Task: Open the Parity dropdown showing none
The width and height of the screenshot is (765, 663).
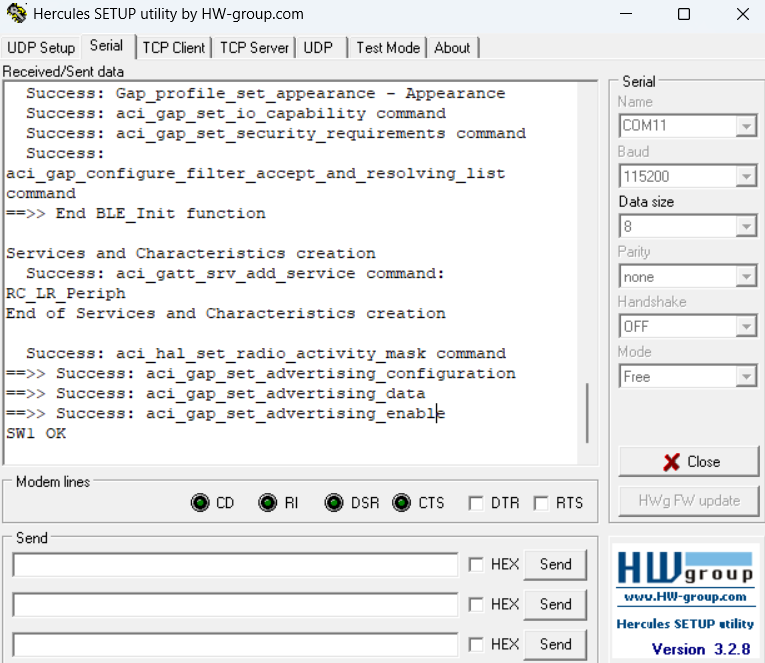Action: pyautogui.click(x=746, y=277)
